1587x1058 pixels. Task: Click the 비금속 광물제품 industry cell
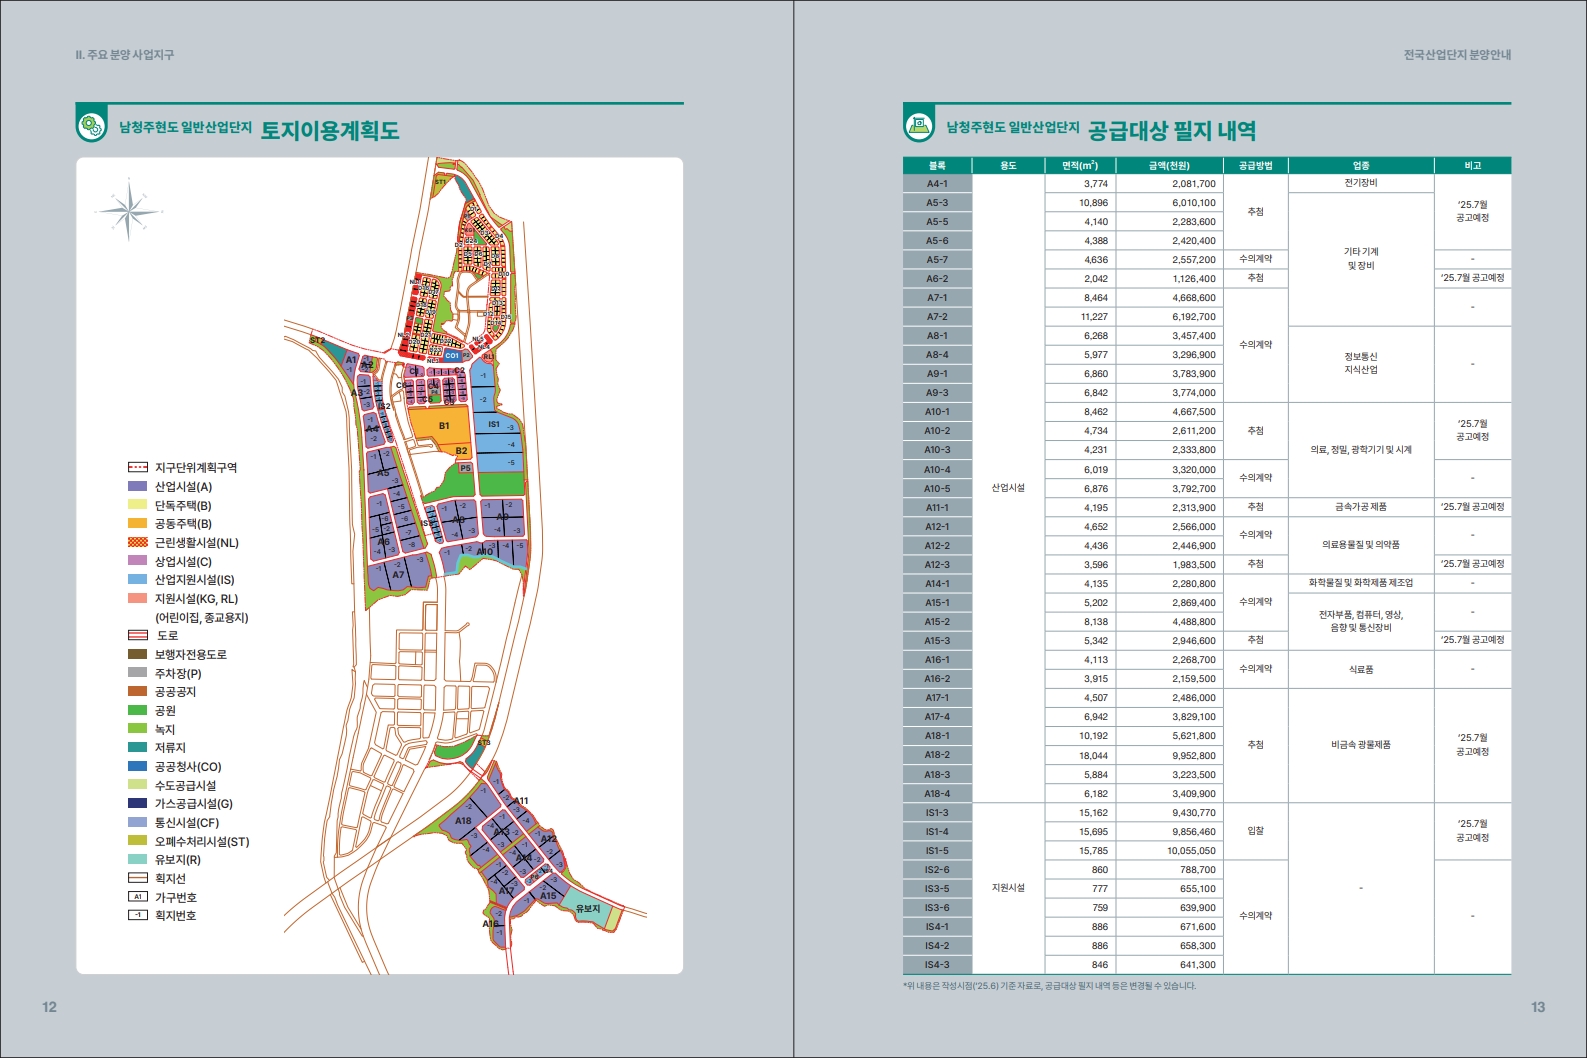[1361, 745]
